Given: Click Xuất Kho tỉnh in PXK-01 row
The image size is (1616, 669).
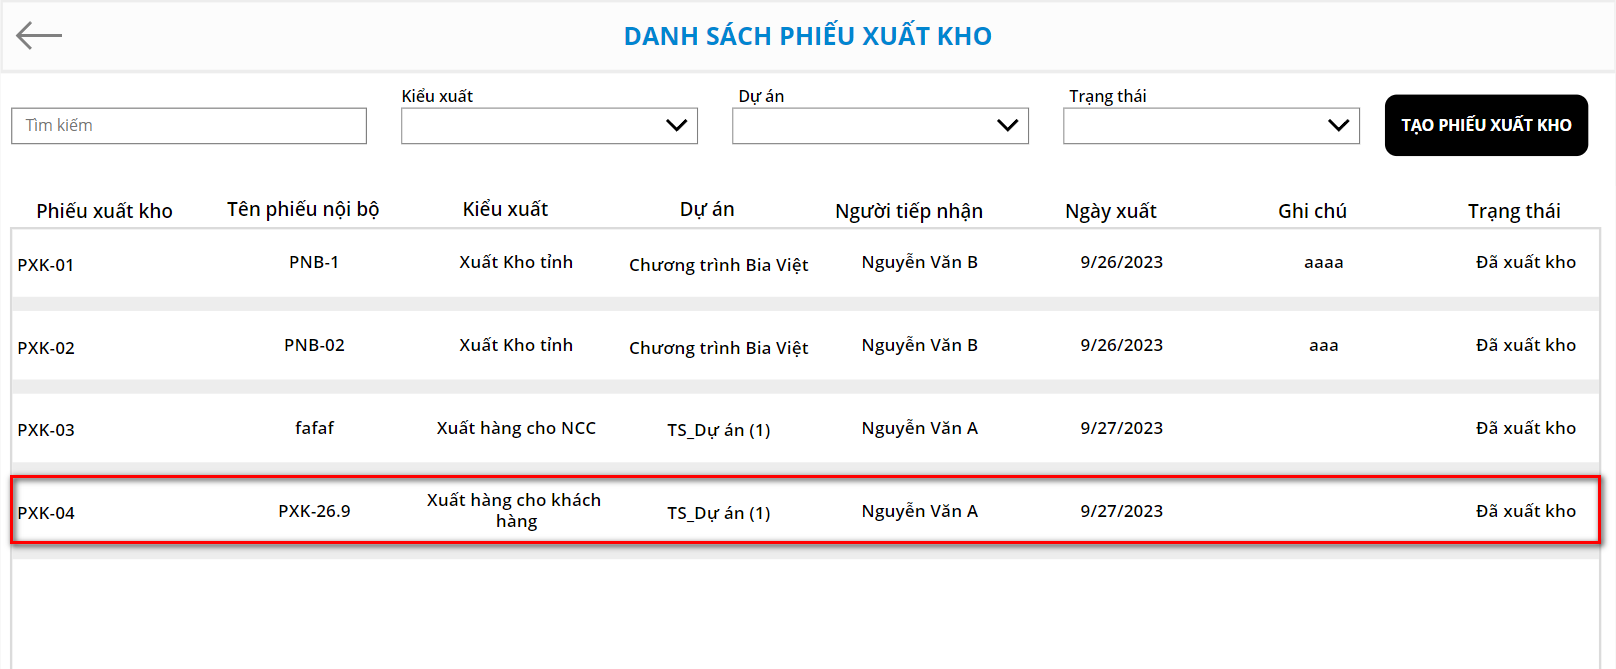Looking at the screenshot, I should point(516,262).
